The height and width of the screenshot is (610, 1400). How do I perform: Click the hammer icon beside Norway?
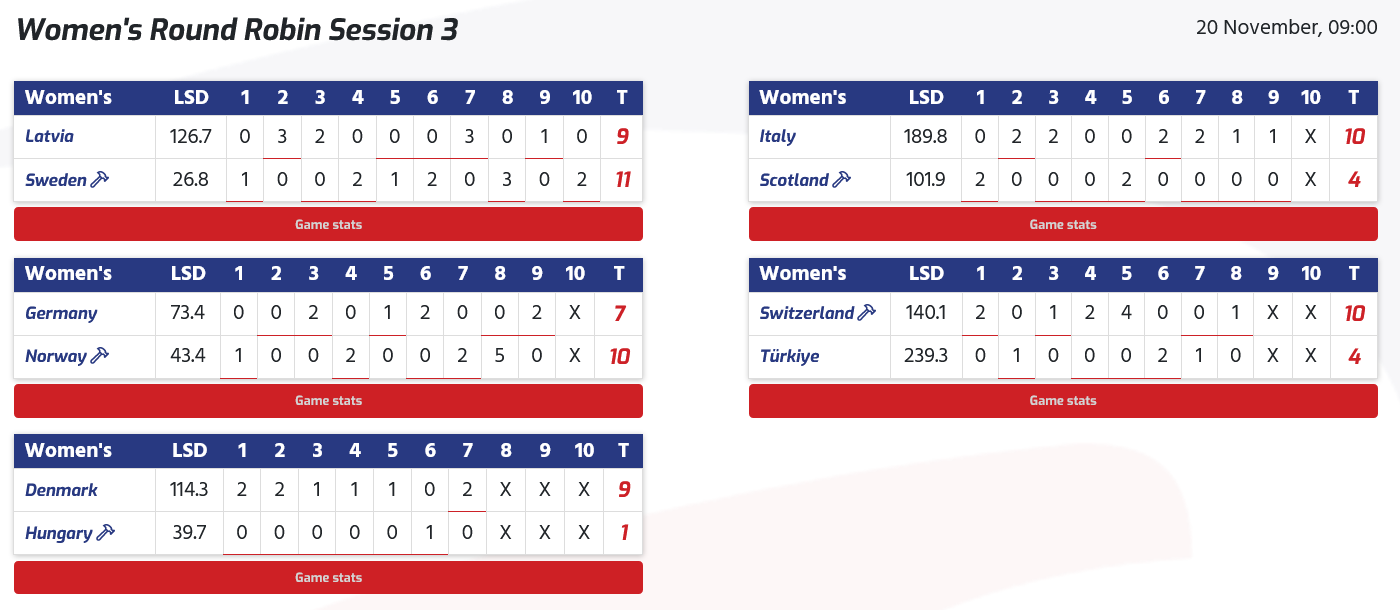pyautogui.click(x=99, y=356)
